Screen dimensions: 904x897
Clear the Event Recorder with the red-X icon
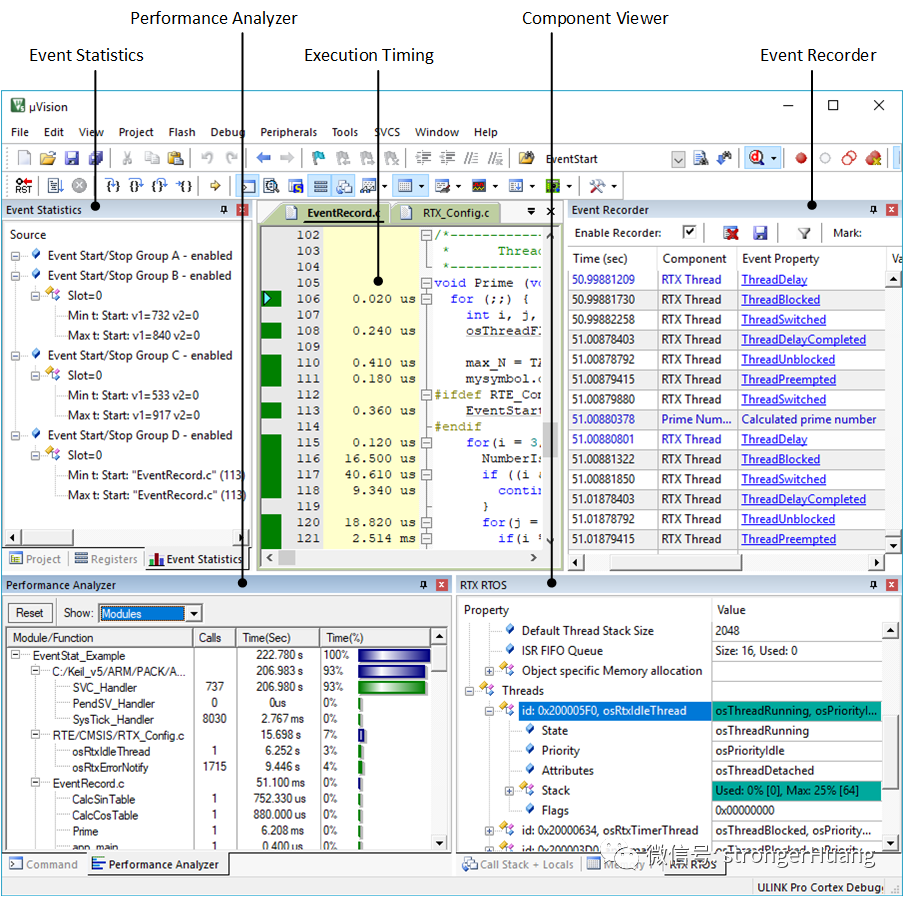(x=731, y=233)
